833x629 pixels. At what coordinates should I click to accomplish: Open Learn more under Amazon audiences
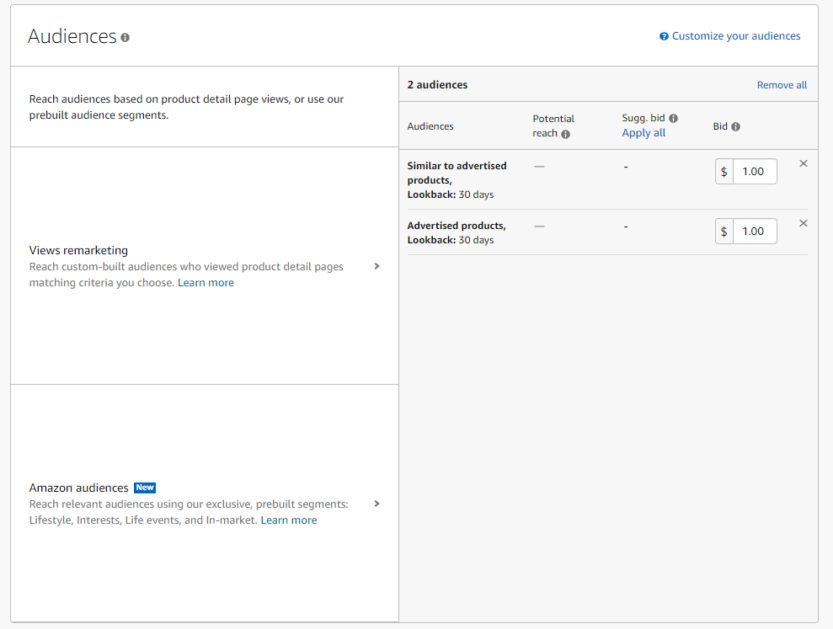[288, 520]
